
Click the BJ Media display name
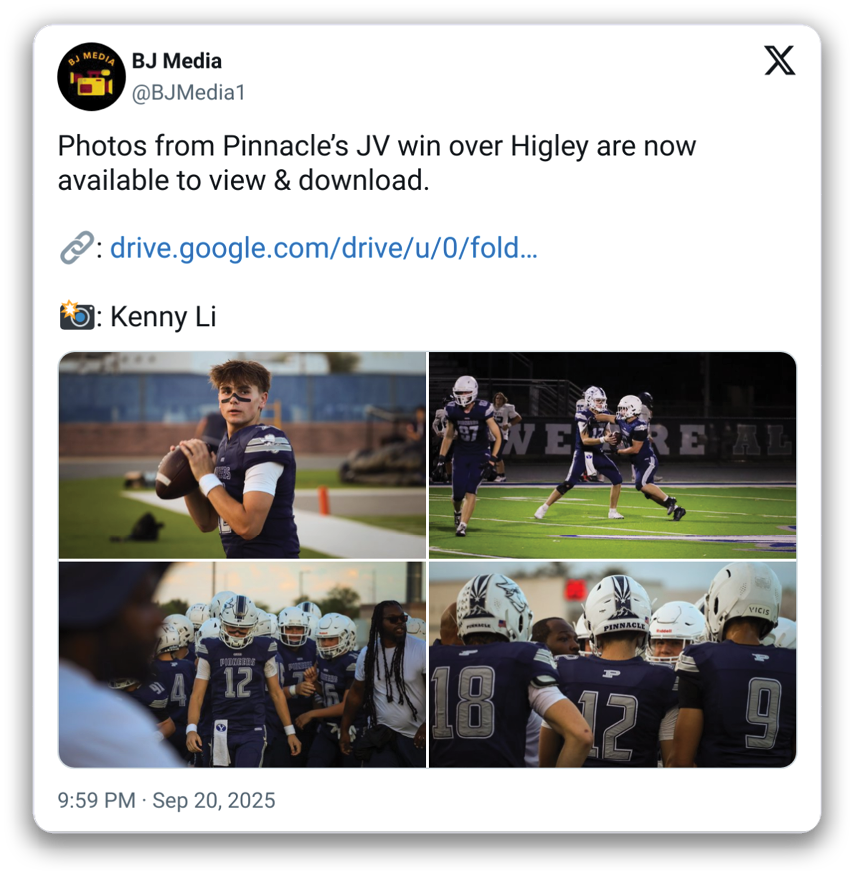click(176, 61)
